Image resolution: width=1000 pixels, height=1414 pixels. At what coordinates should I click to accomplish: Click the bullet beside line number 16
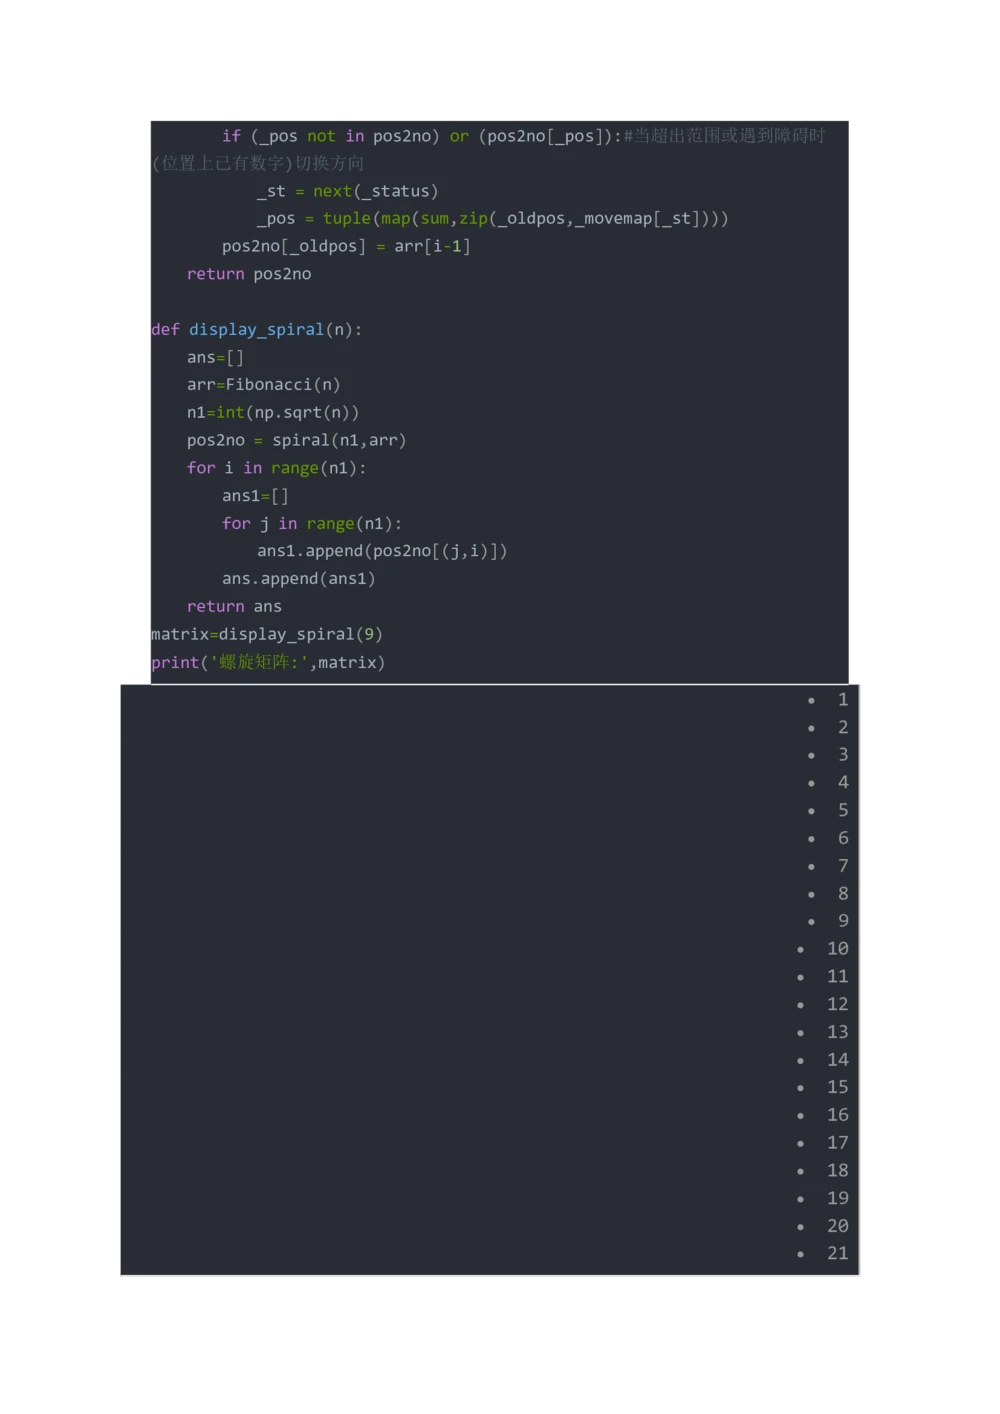tap(801, 1116)
